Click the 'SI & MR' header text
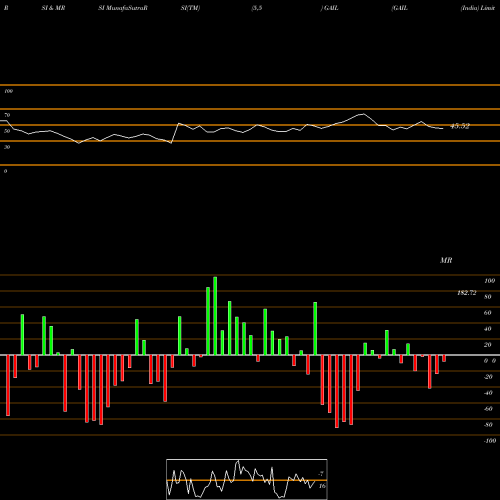 point(53,8)
